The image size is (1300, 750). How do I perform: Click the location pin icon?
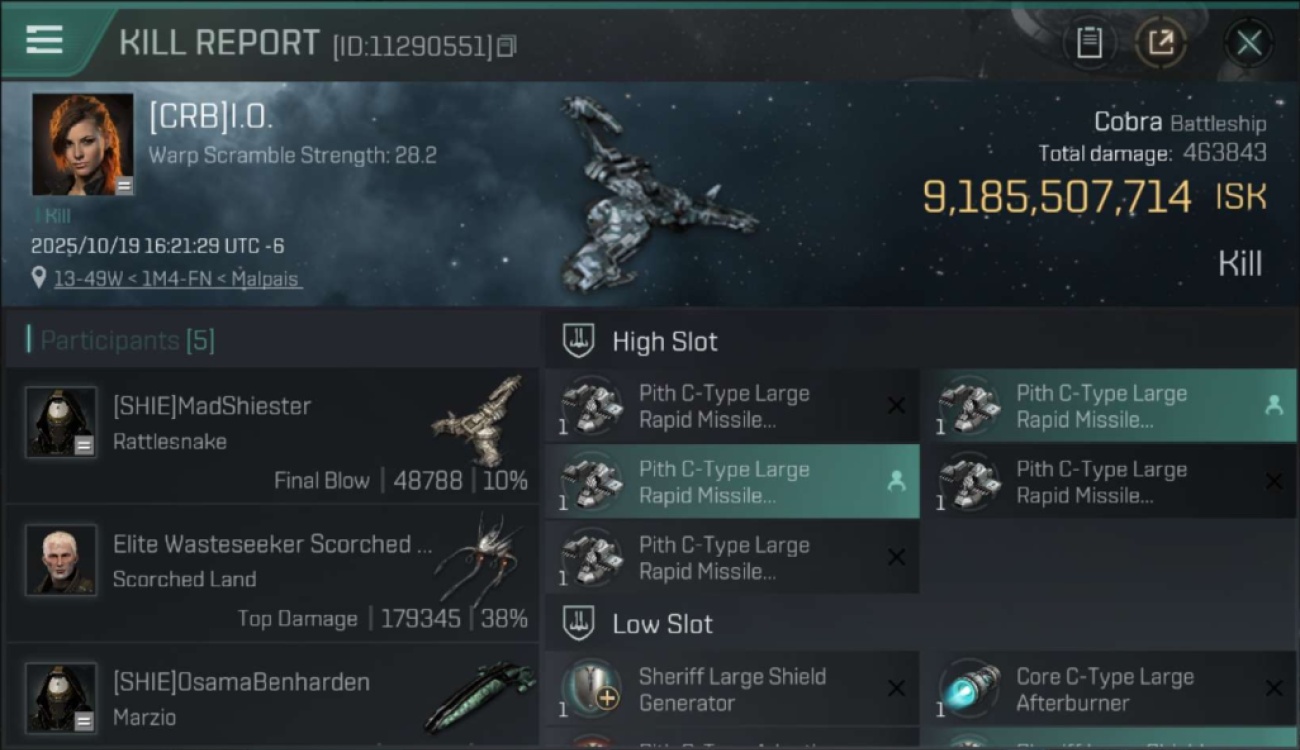[39, 278]
